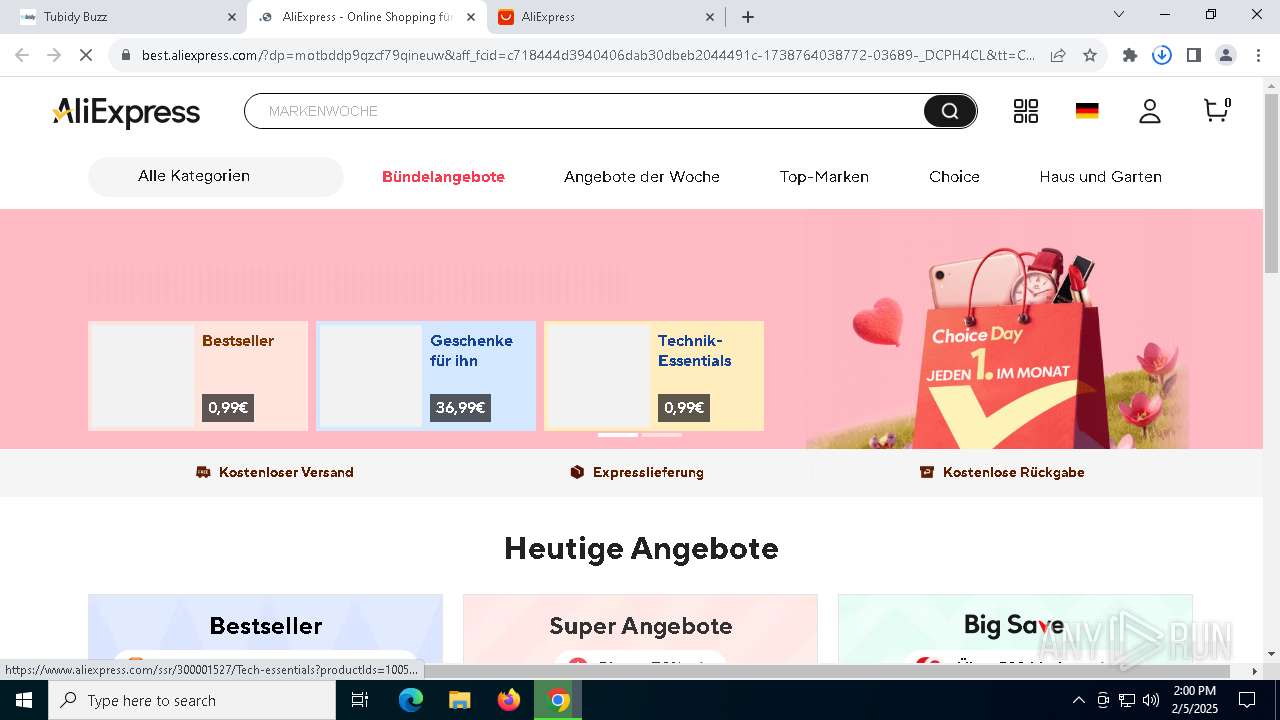Image resolution: width=1280 pixels, height=720 pixels.
Task: Click Kostenloser Versand info
Action: (275, 472)
